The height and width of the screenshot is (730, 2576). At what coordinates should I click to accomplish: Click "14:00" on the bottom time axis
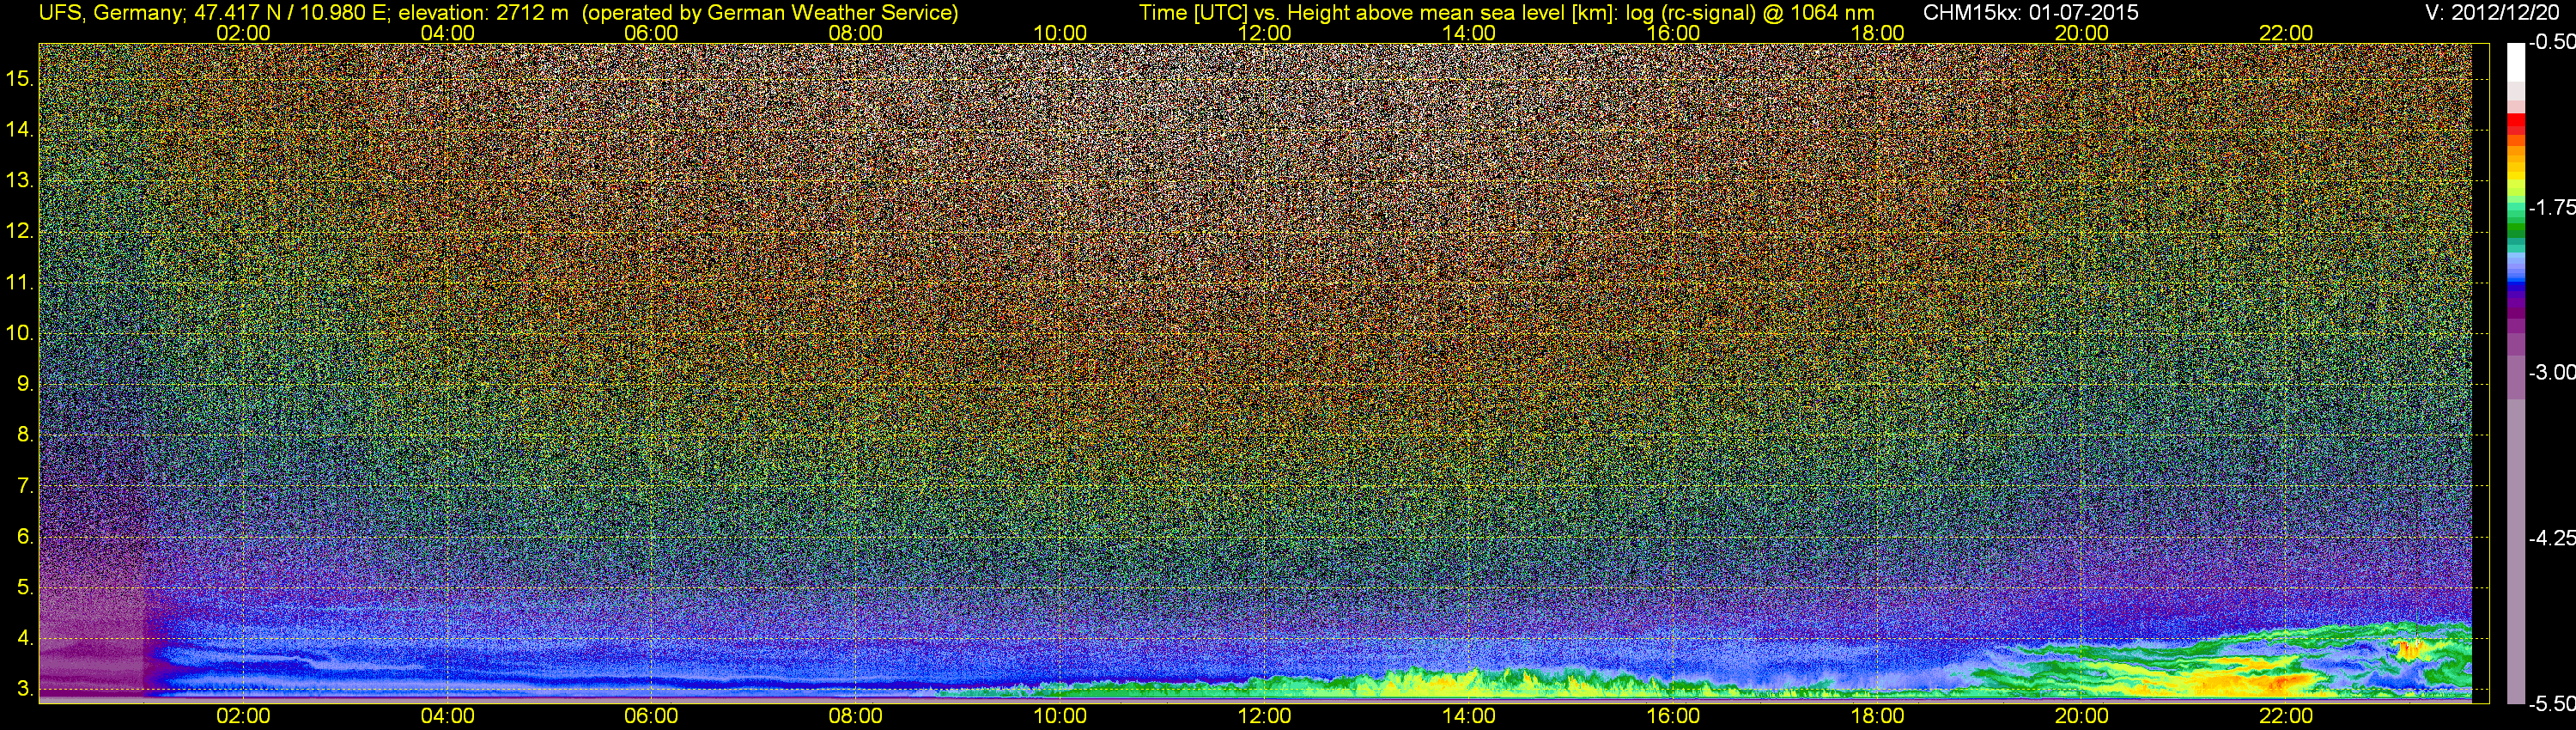1468,716
